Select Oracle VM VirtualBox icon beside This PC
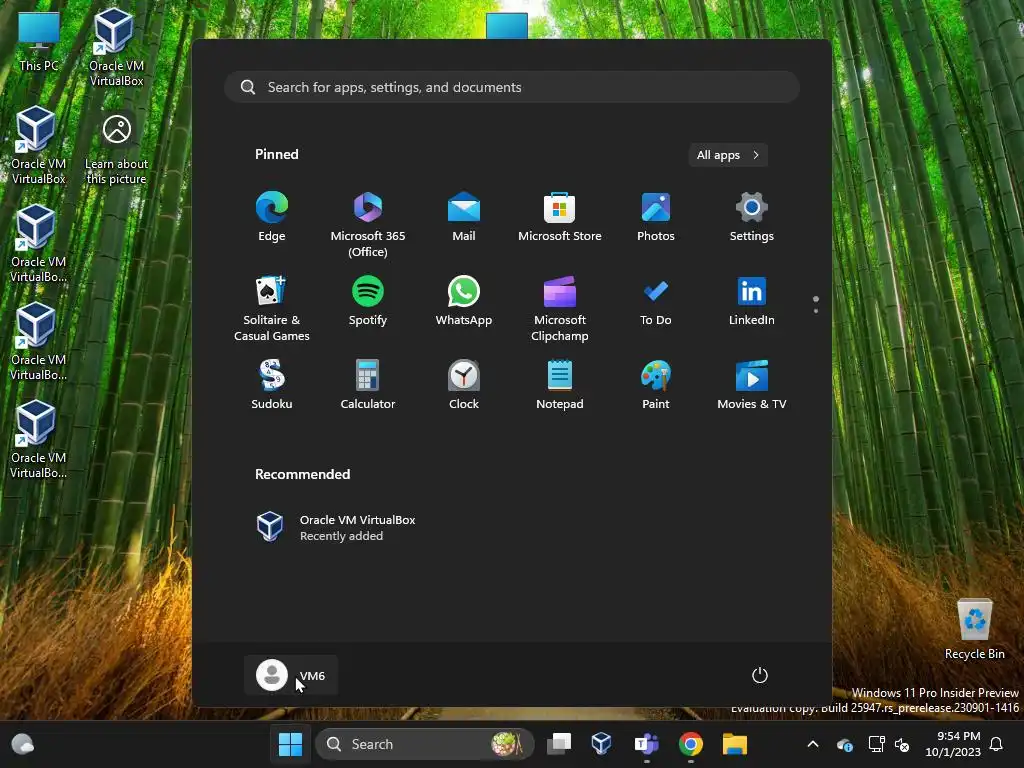This screenshot has height=768, width=1024. click(x=116, y=46)
